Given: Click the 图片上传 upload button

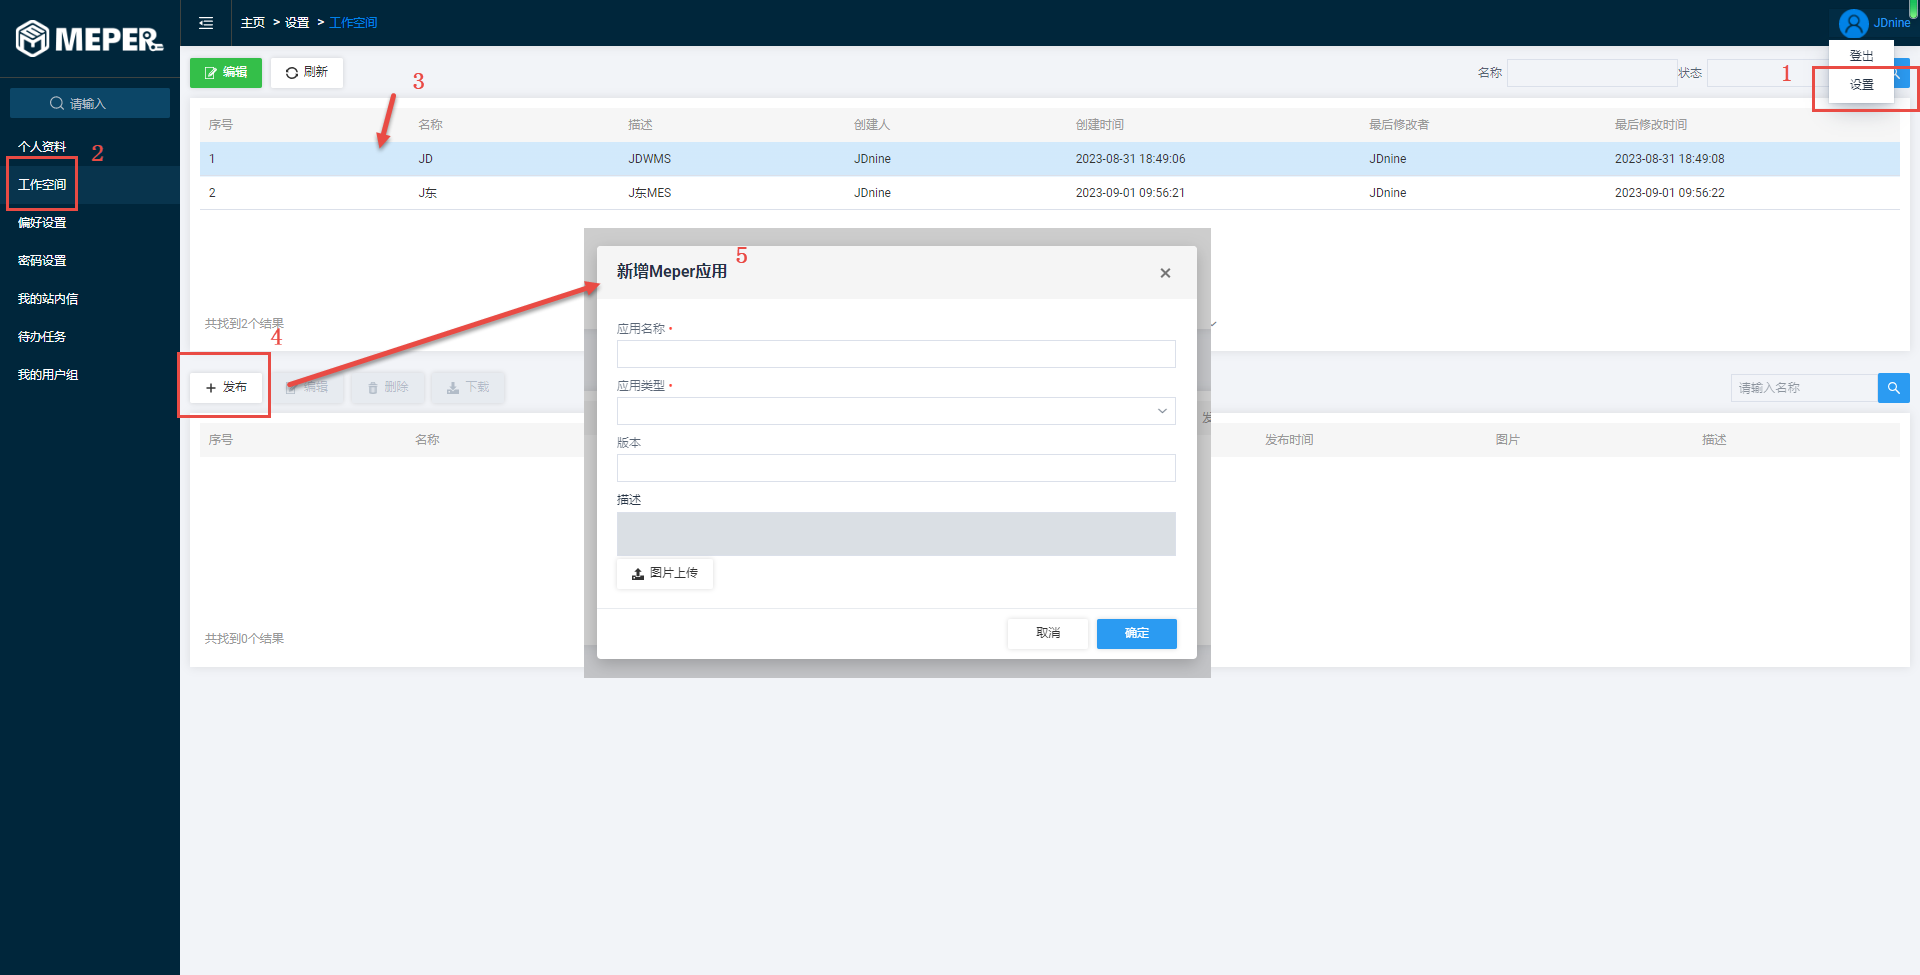Looking at the screenshot, I should [665, 573].
